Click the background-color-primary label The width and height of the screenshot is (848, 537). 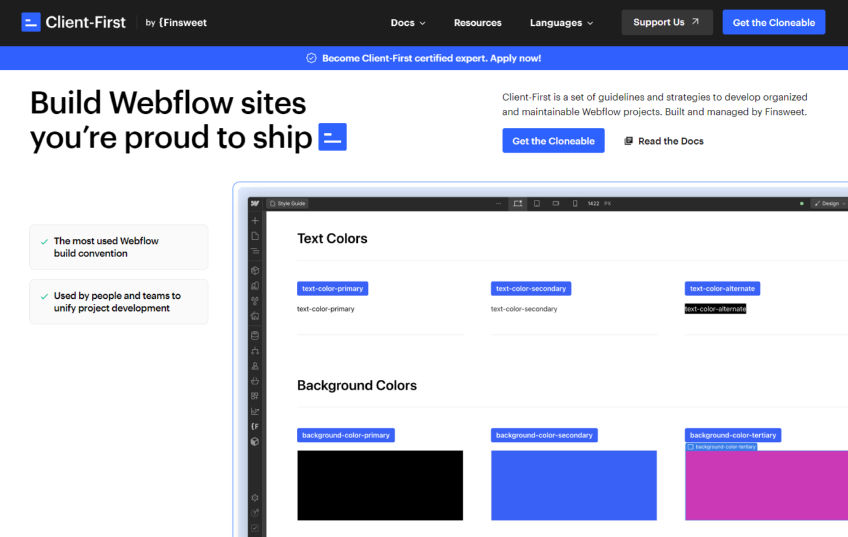tap(346, 435)
